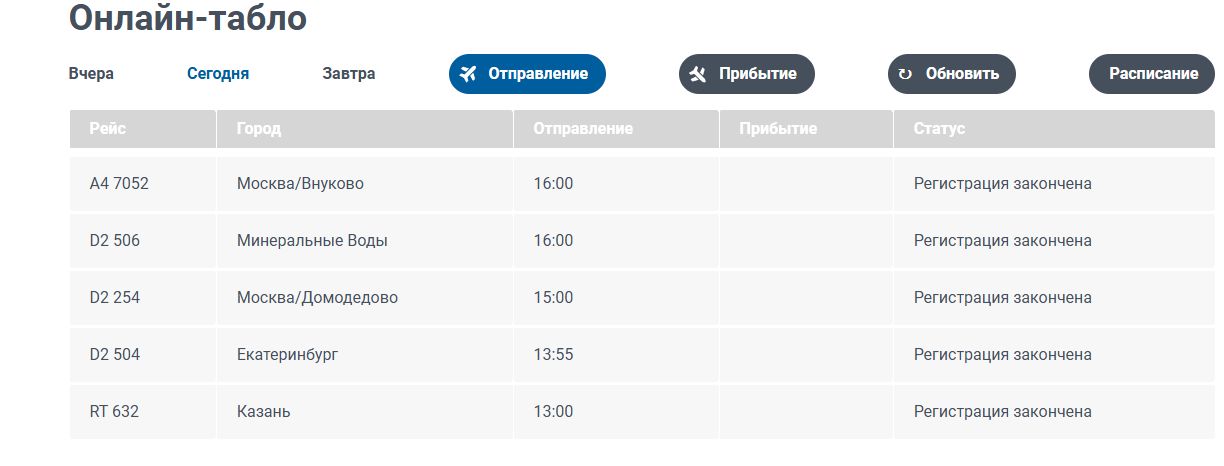This screenshot has height=466, width=1224.
Task: Click the Онлайн-табло page heading
Action: click(x=188, y=19)
